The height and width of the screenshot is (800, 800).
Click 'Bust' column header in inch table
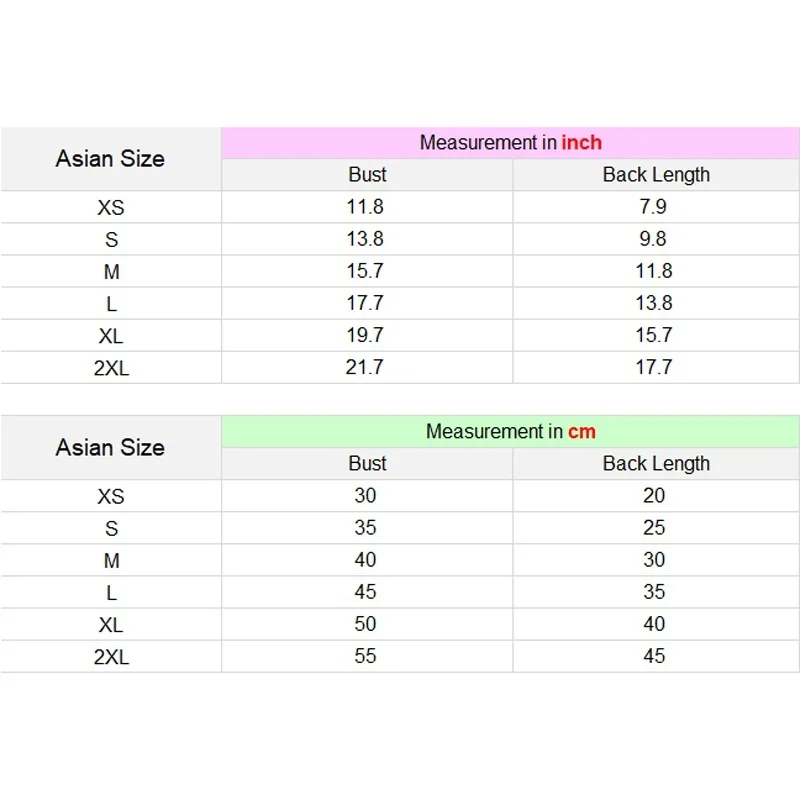(367, 175)
